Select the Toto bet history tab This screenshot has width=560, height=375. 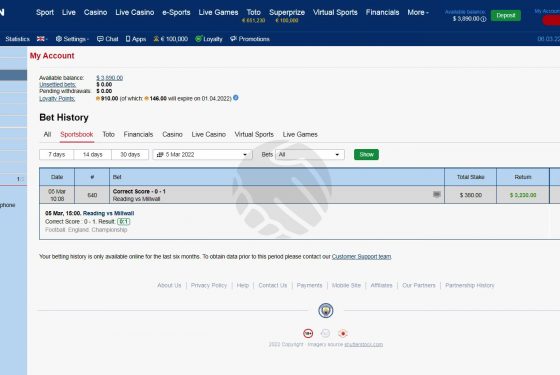(109, 135)
